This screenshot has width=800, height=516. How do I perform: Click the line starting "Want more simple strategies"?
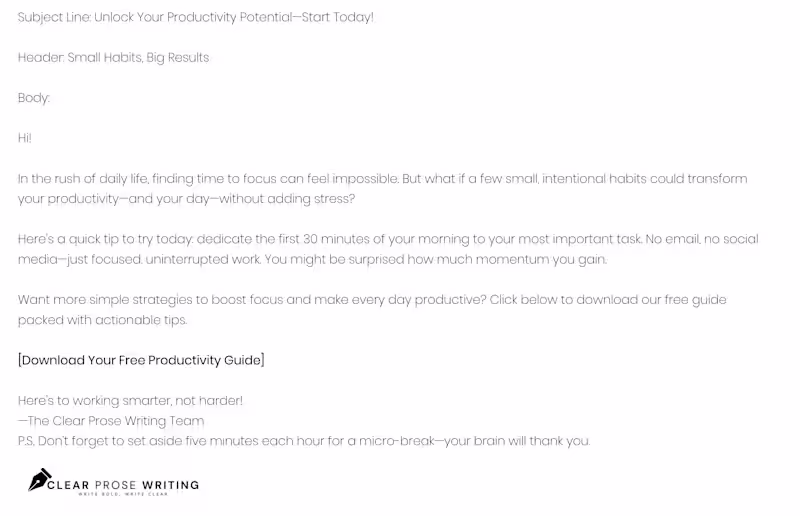pyautogui.click(x=372, y=300)
